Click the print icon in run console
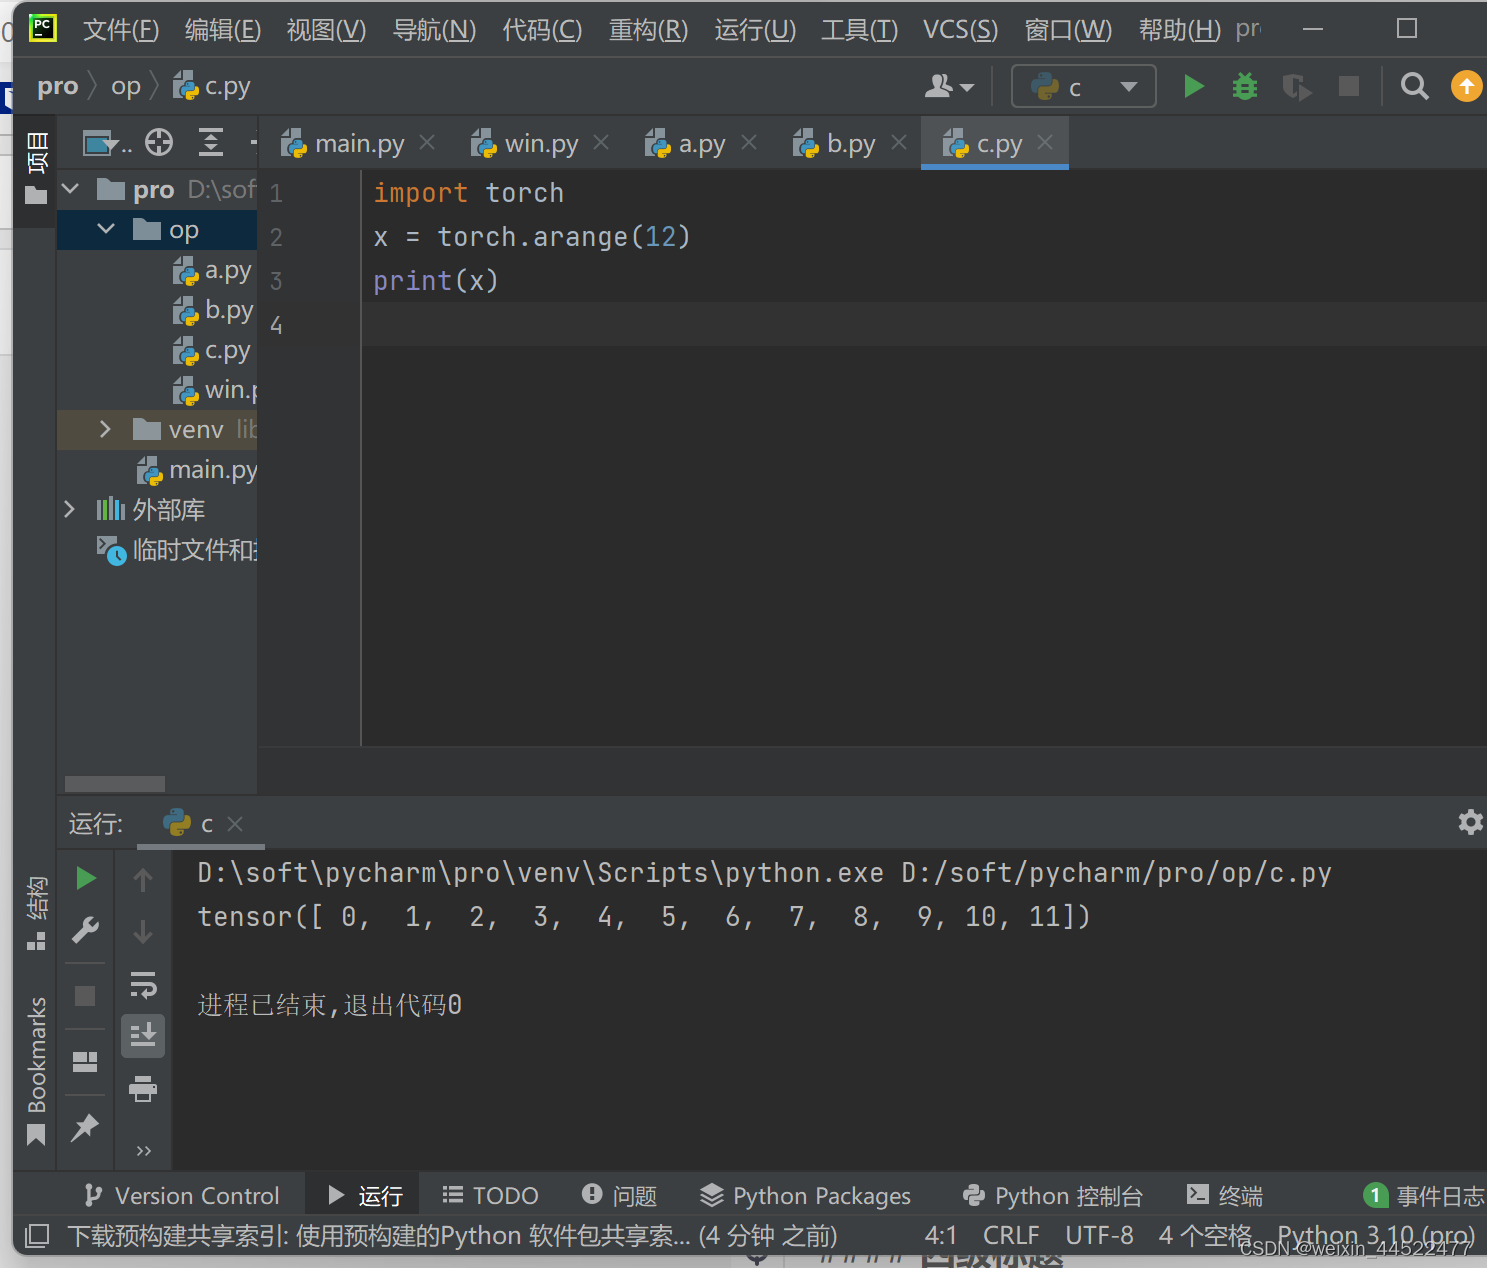 [143, 1088]
